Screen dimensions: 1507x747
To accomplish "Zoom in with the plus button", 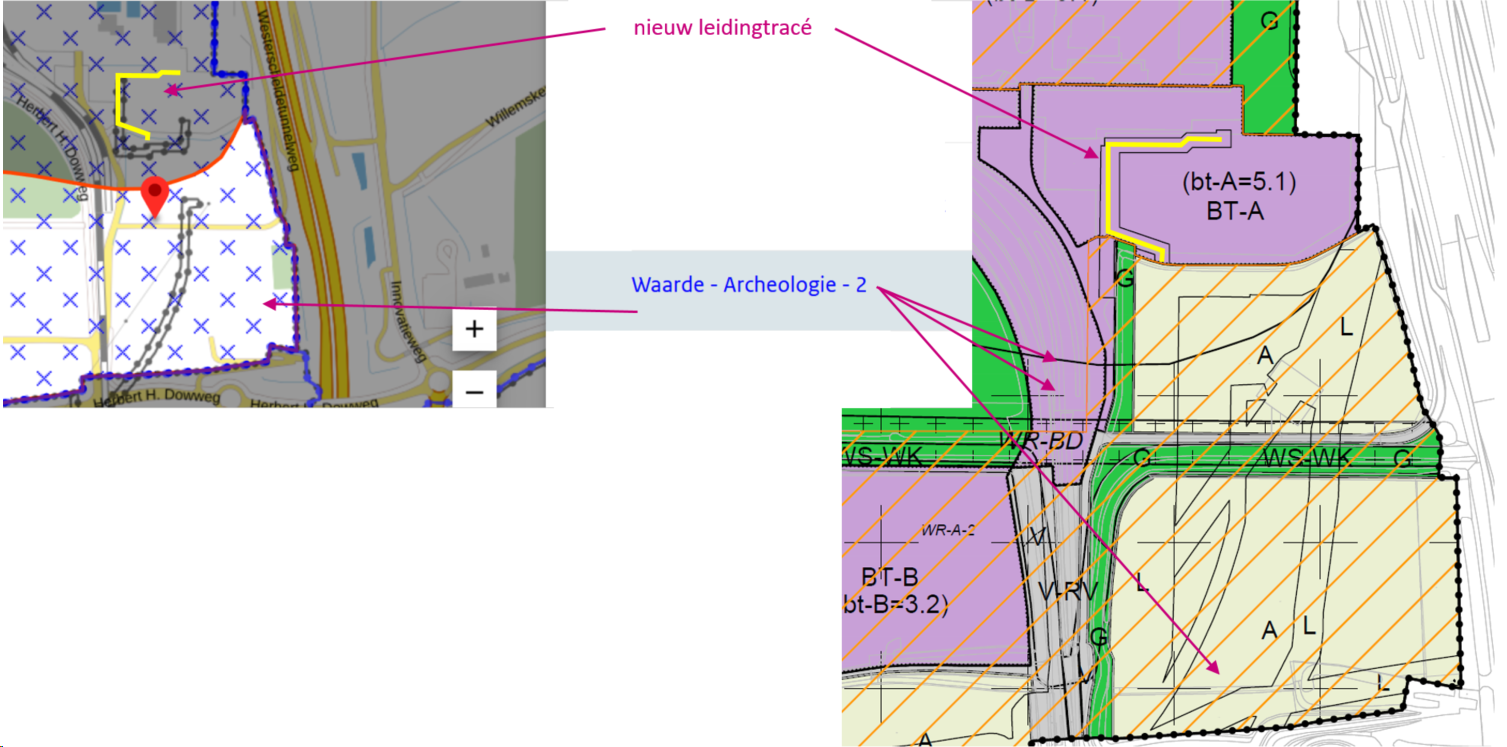I will tap(474, 329).
